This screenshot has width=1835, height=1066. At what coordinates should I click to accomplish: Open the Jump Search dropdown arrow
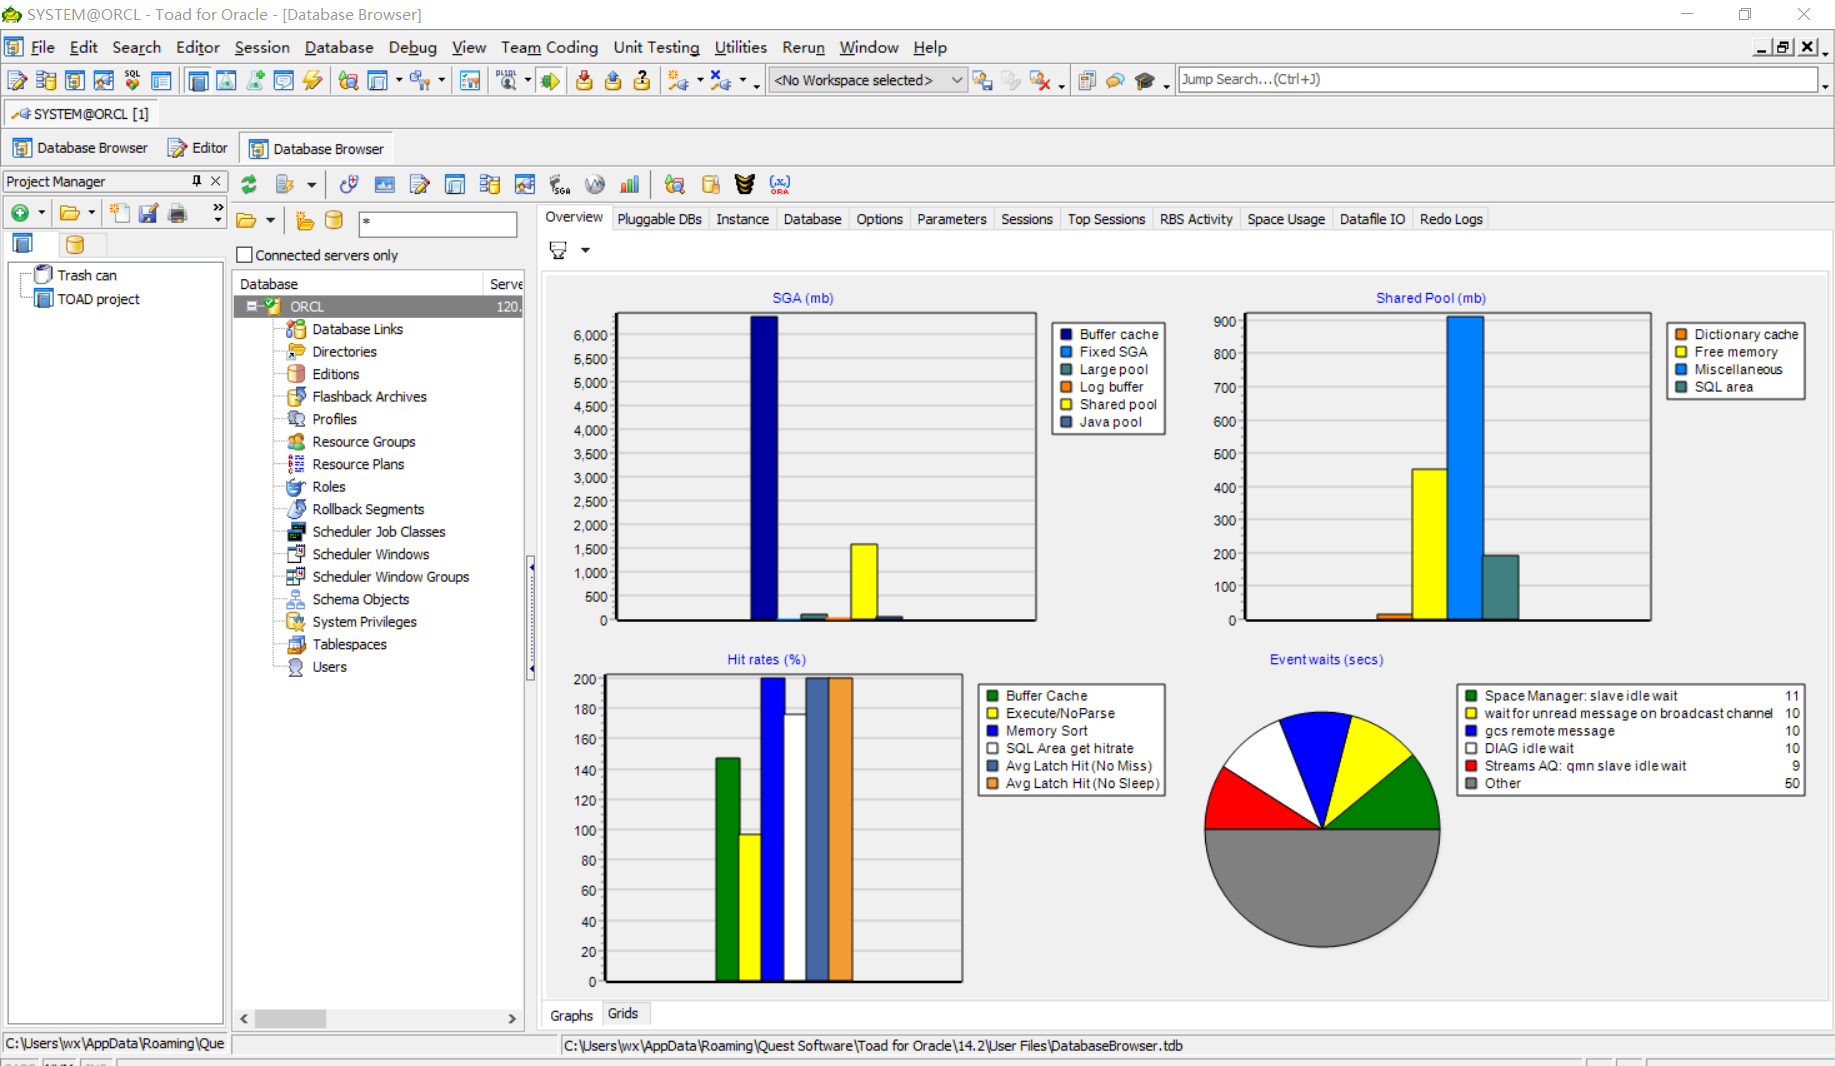[x=1825, y=86]
